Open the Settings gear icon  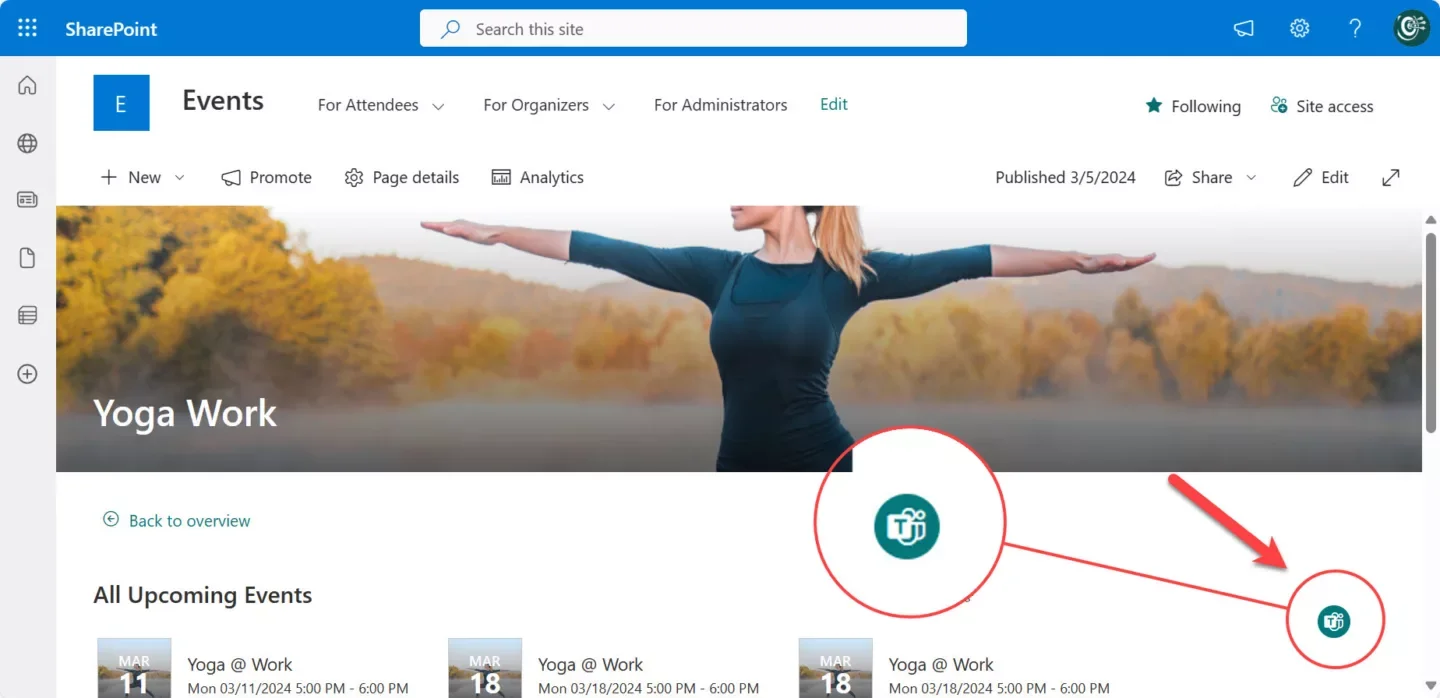click(x=1299, y=28)
